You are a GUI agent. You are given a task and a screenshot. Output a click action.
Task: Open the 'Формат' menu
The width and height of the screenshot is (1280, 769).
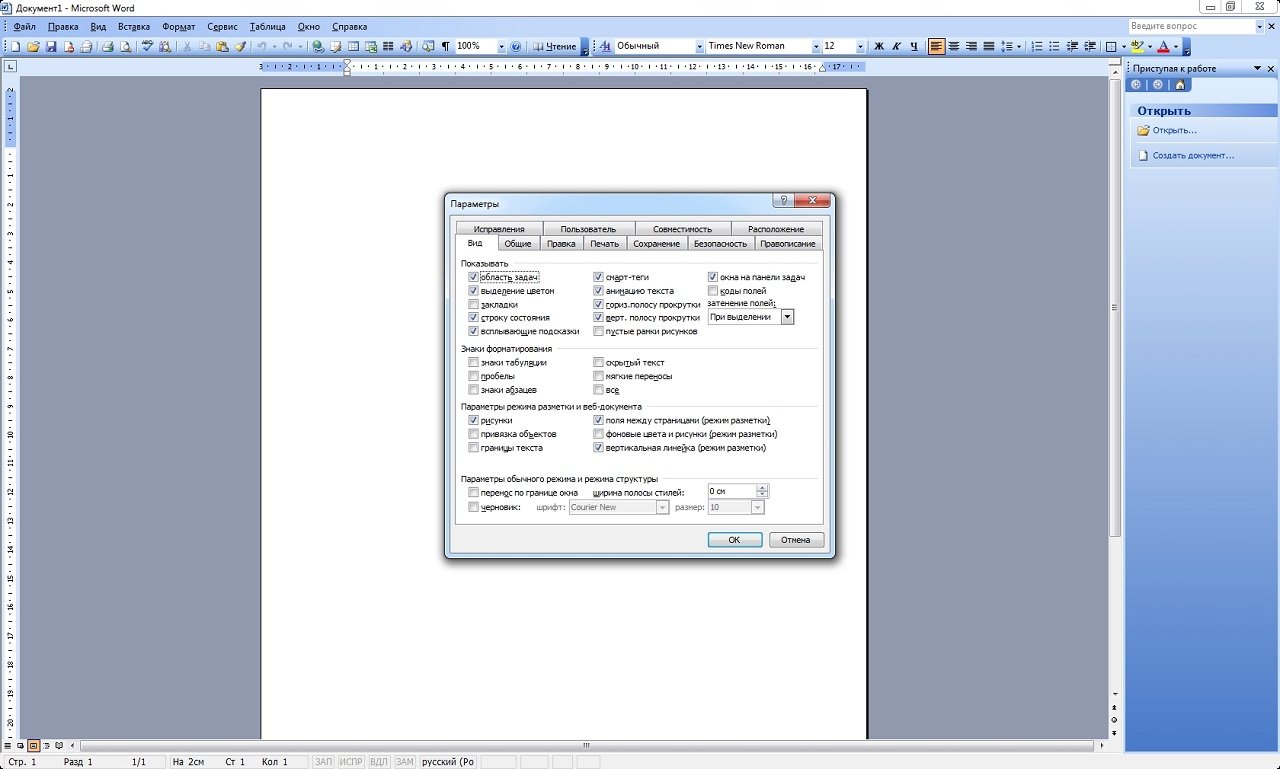[x=178, y=27]
